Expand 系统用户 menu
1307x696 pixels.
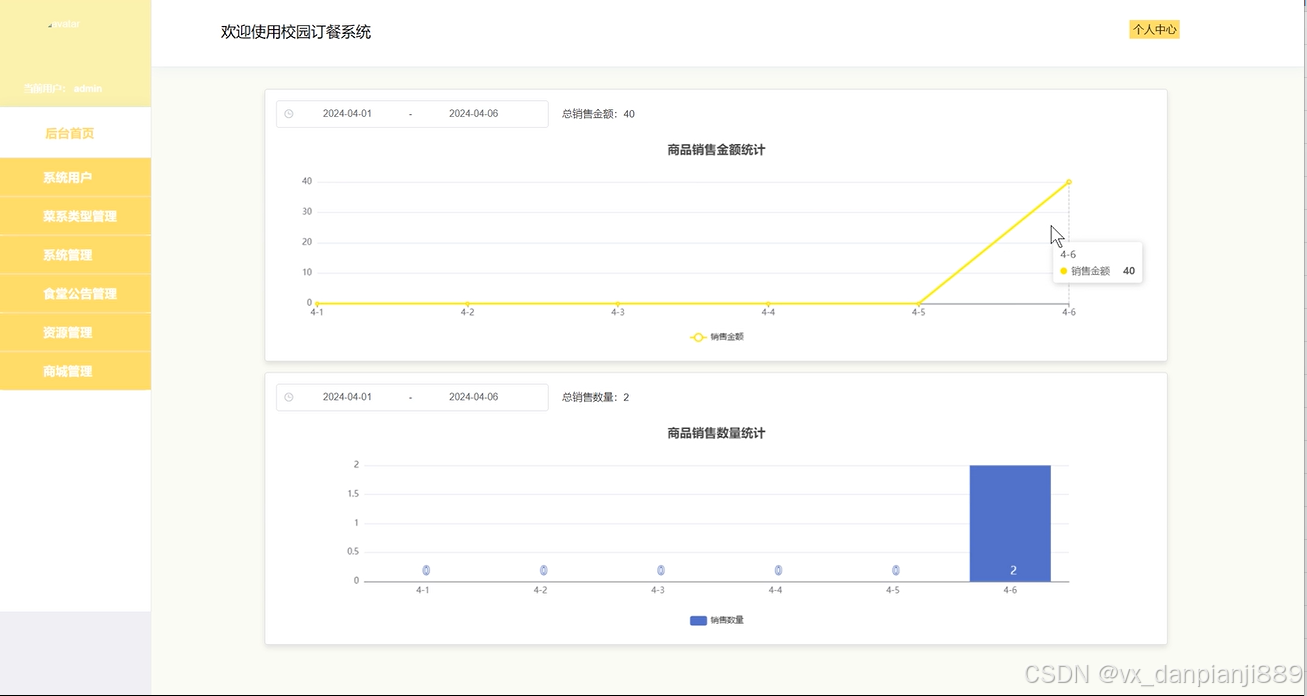pos(75,178)
